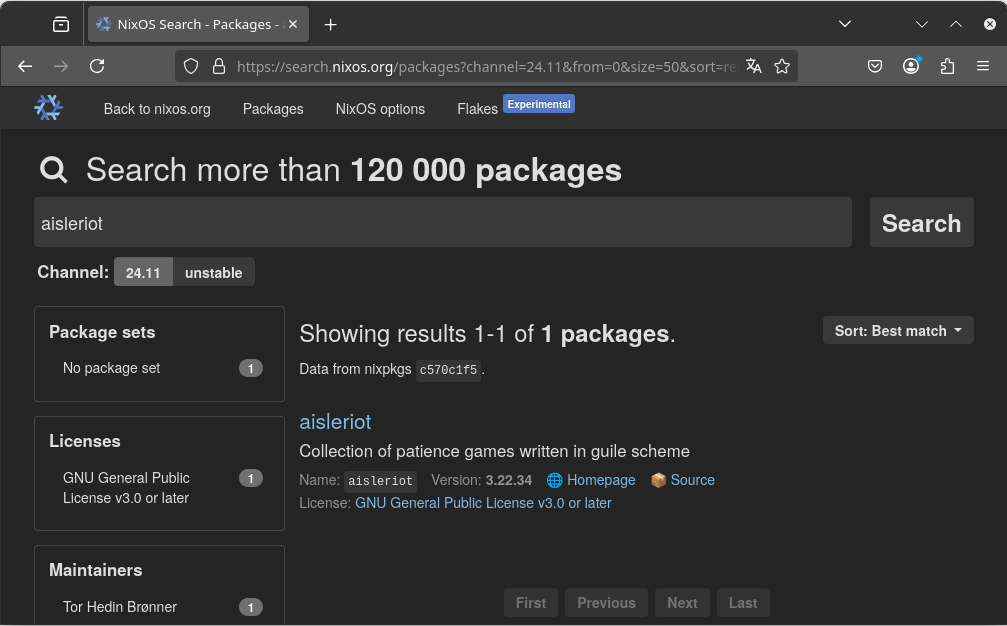The width and height of the screenshot is (1007, 626).
Task: Open the NixOS options menu item
Action: [380, 109]
